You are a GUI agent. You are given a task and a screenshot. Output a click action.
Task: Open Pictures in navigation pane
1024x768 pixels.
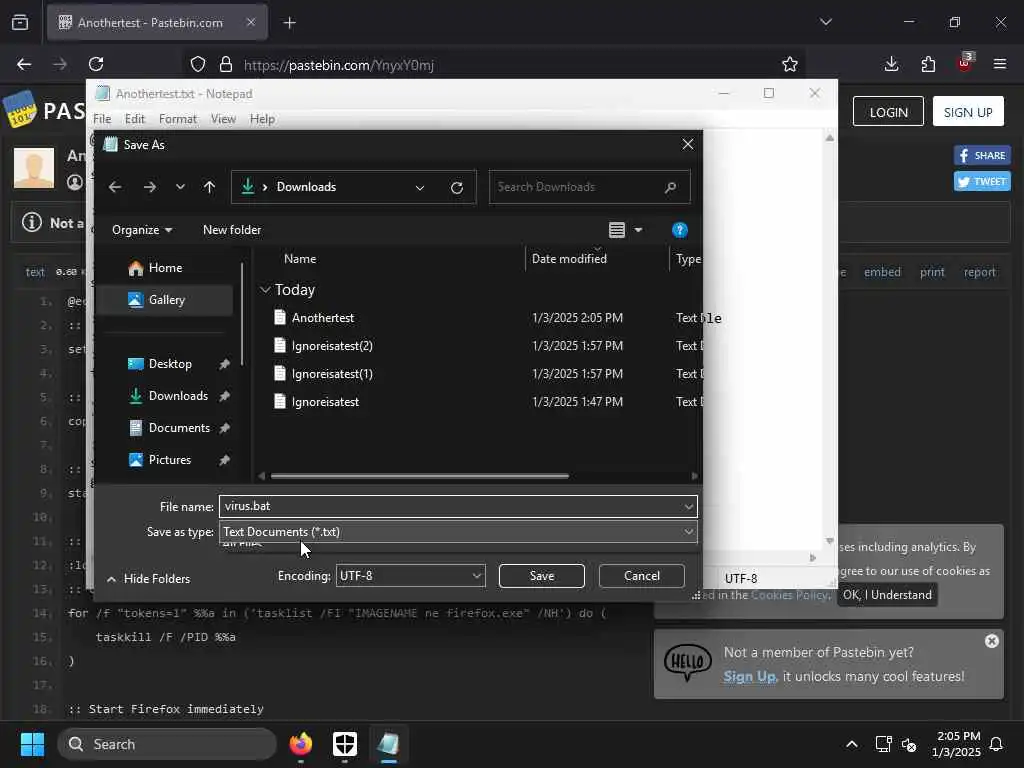(169, 460)
